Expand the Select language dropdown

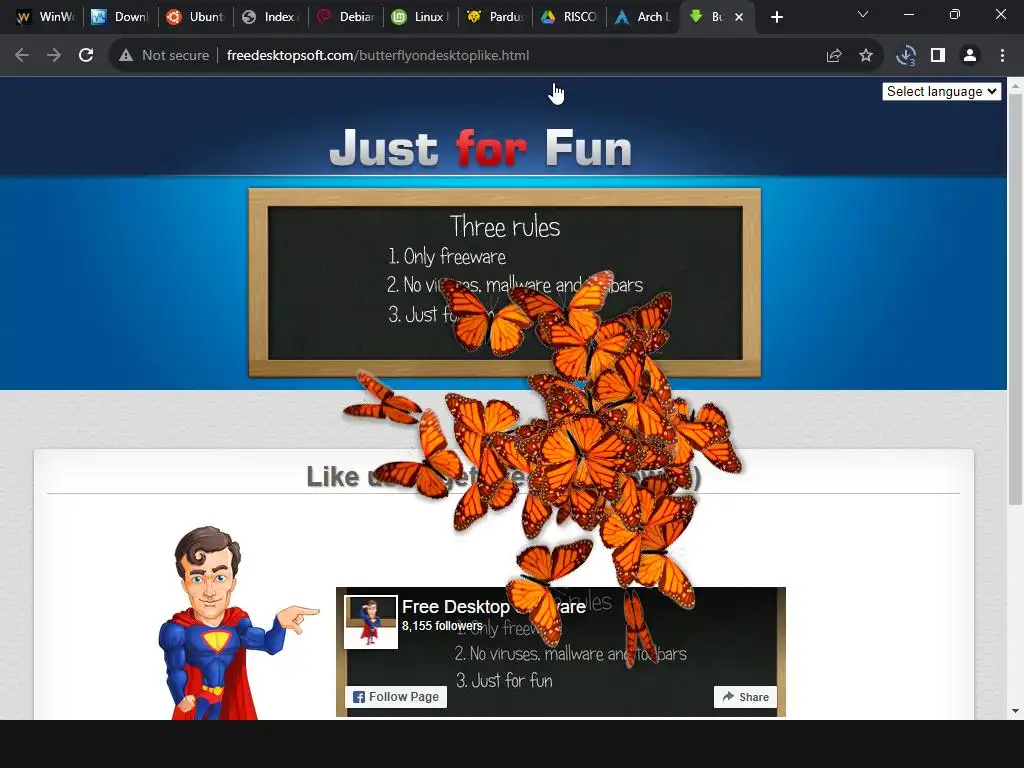942,91
